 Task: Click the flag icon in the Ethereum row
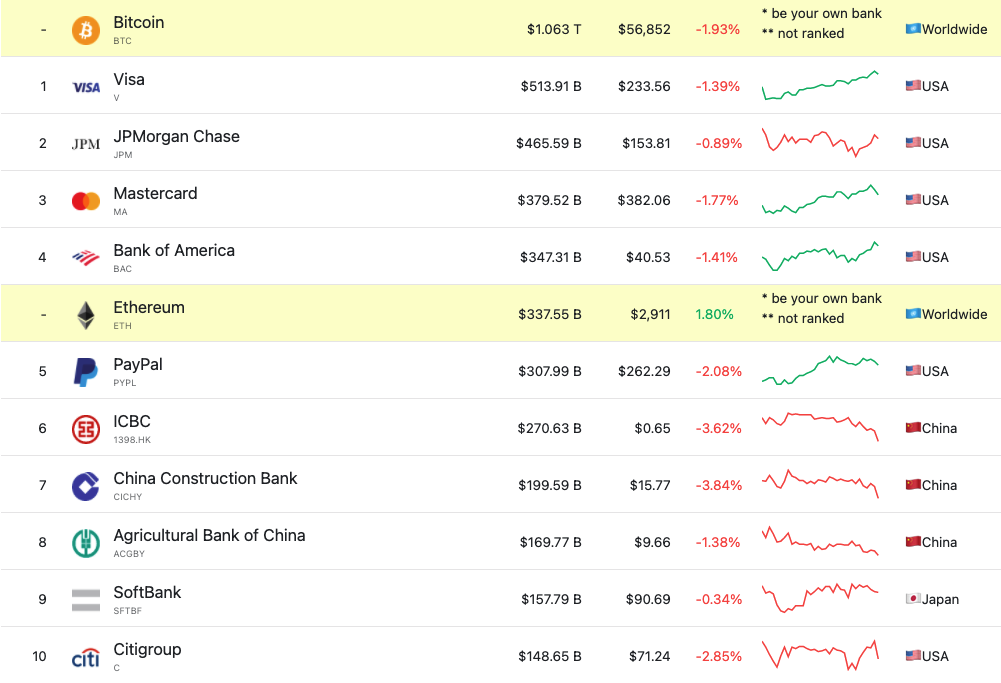pyautogui.click(x=913, y=313)
